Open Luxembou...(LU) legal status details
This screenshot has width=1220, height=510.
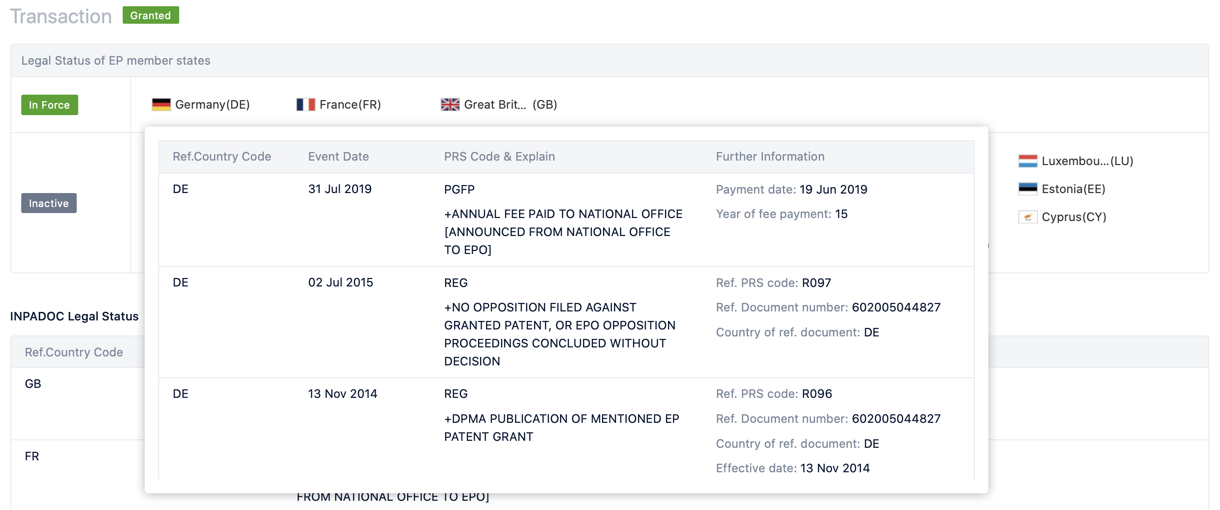(x=1087, y=161)
